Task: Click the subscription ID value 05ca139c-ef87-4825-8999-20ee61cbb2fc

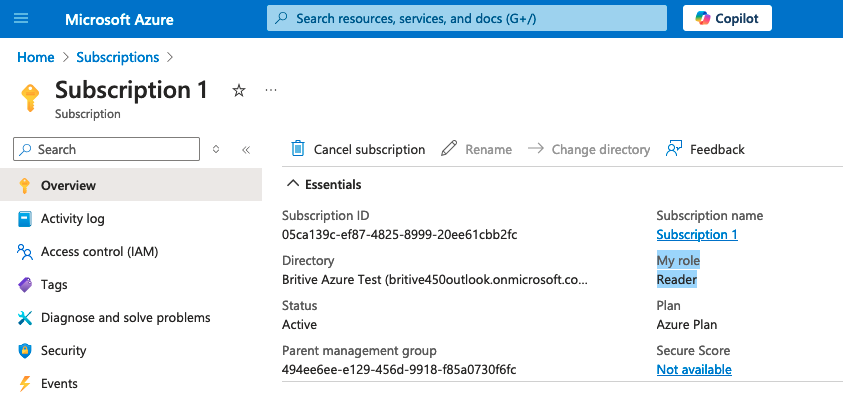Action: click(x=399, y=234)
